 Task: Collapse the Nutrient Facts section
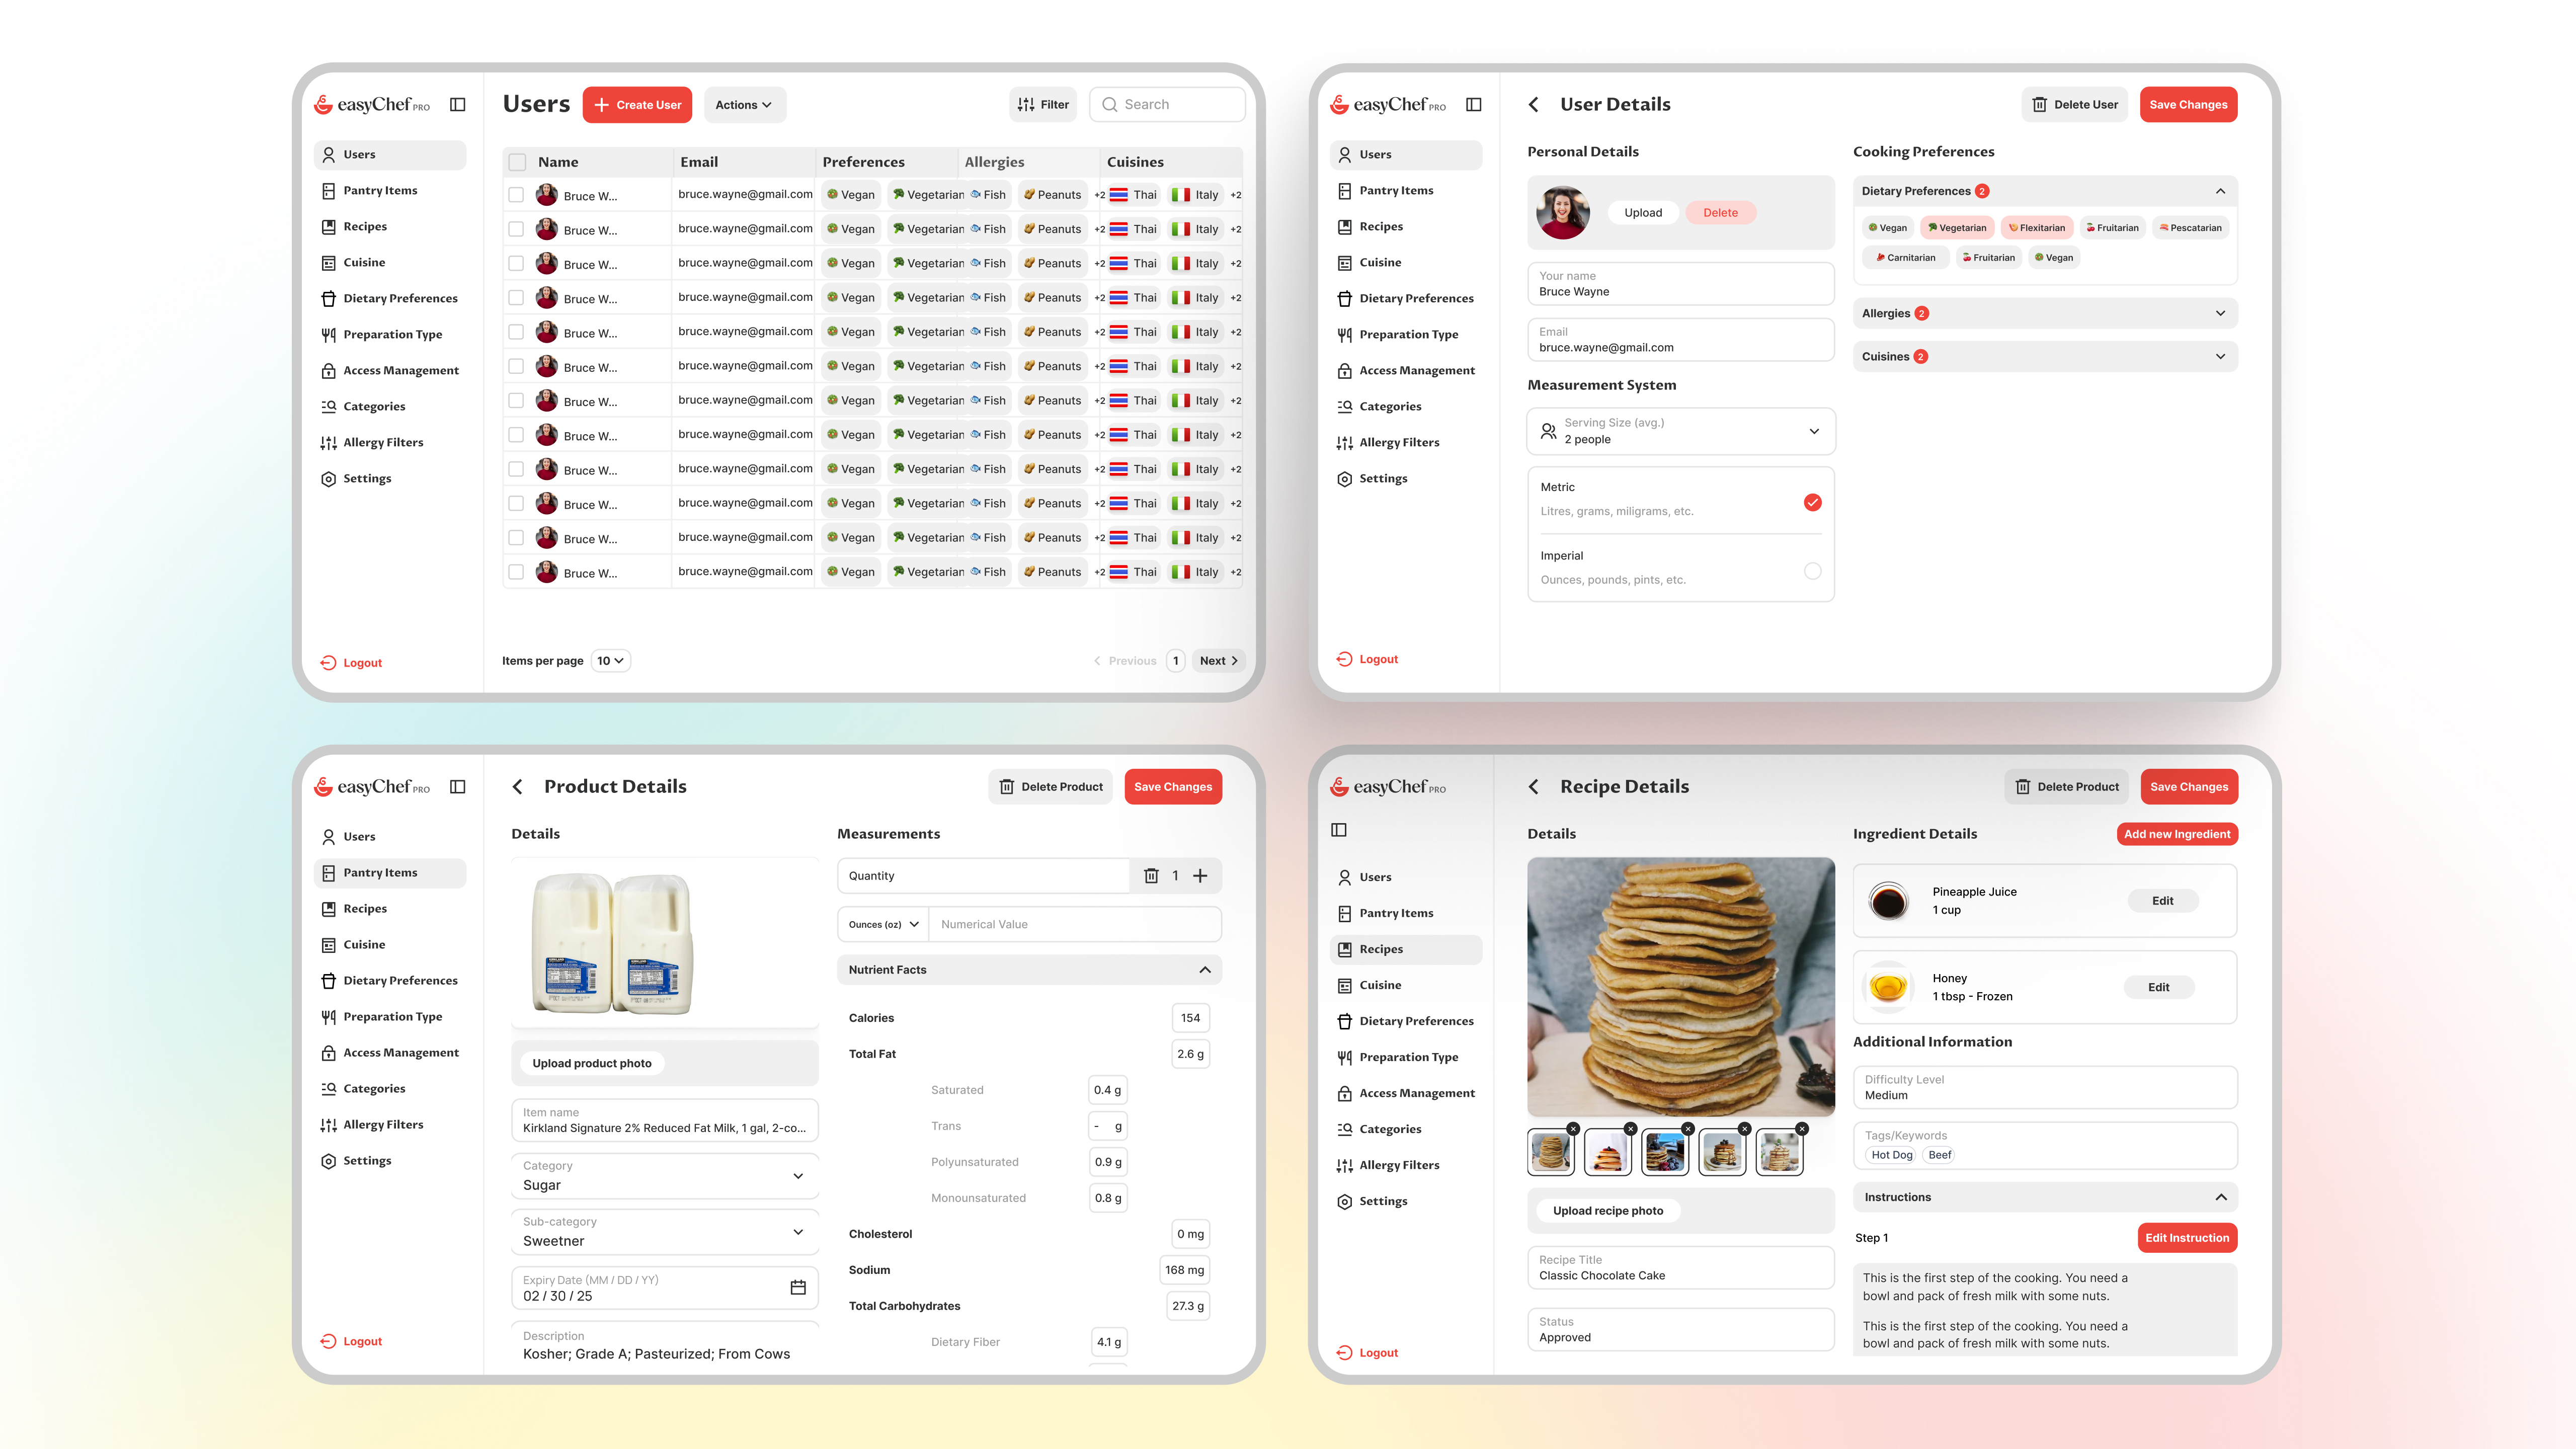[1204, 969]
